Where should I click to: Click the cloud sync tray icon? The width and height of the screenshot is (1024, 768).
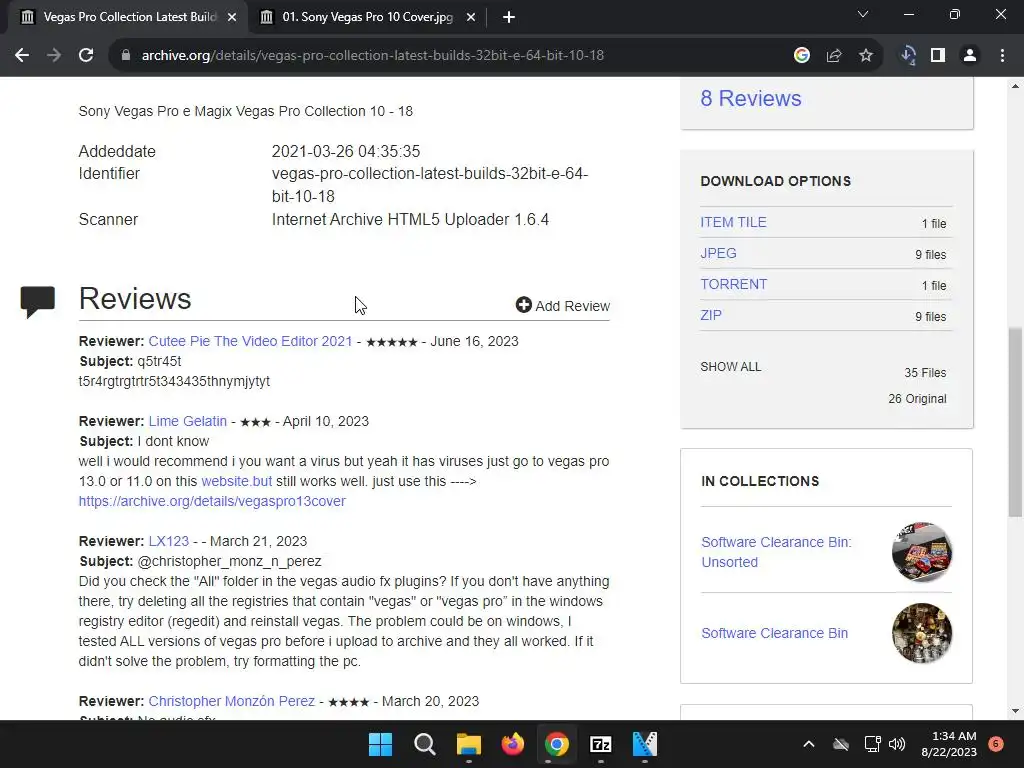click(841, 744)
